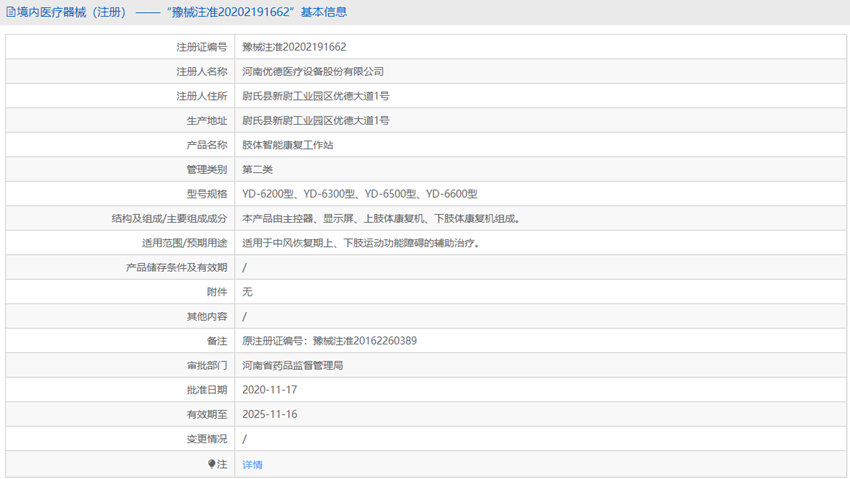
Task: Click the 注册人名称 field label
Action: tap(202, 72)
